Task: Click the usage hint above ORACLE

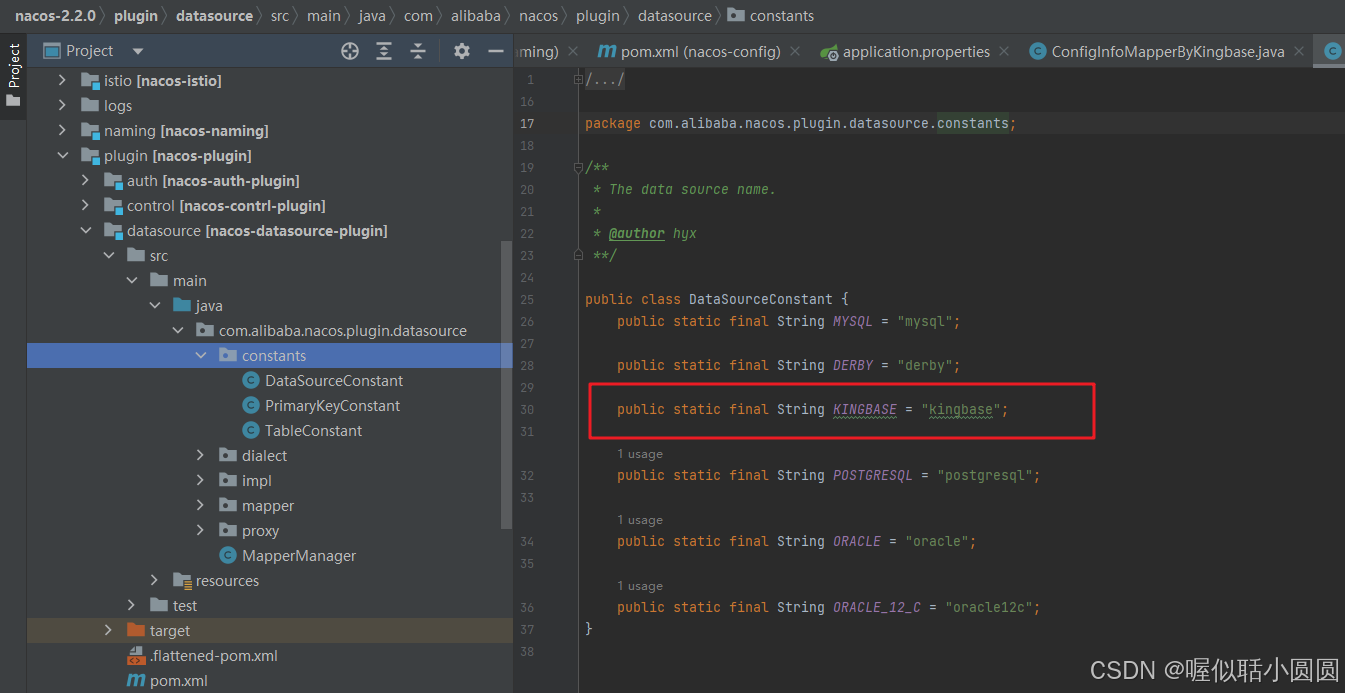Action: click(640, 520)
